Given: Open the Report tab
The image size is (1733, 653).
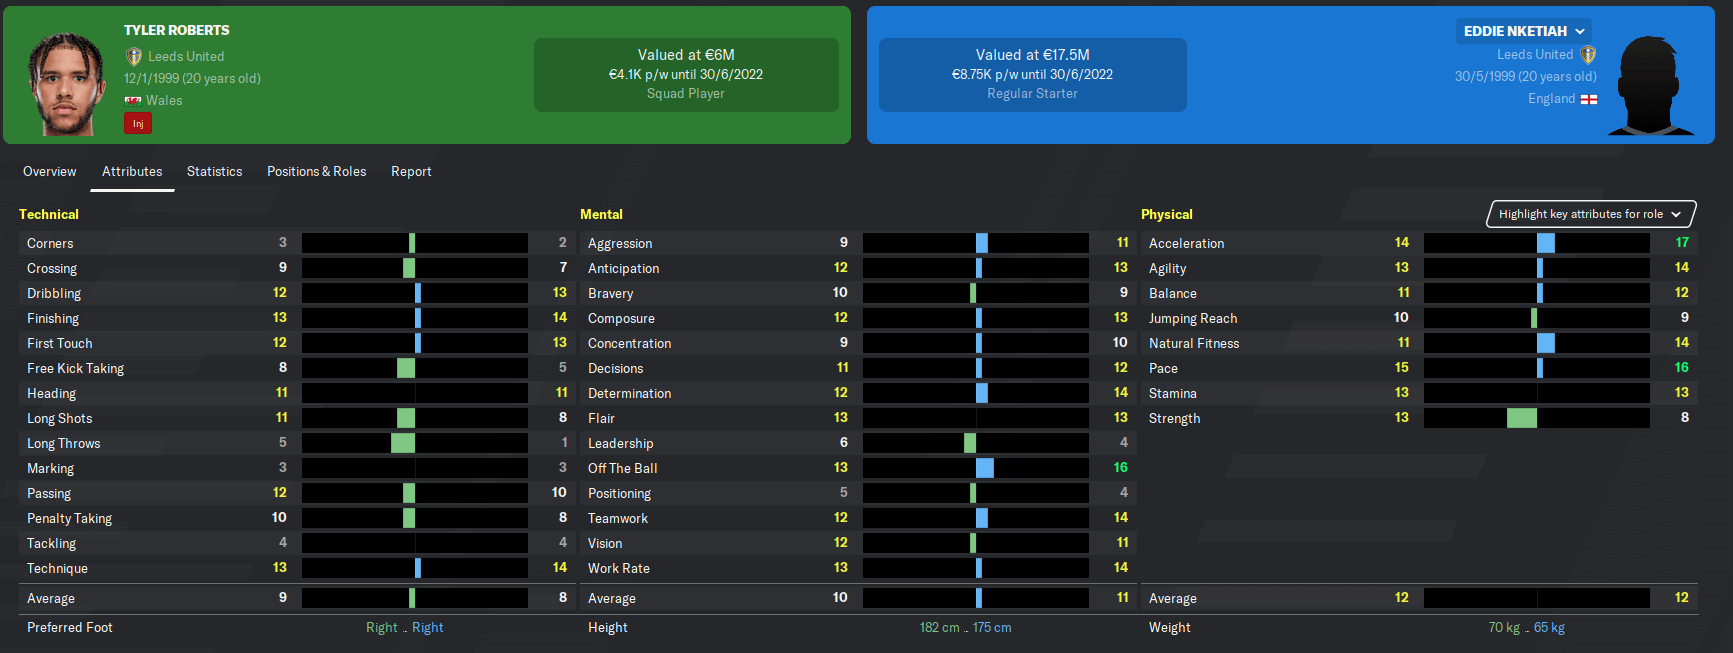Looking at the screenshot, I should point(411,171).
